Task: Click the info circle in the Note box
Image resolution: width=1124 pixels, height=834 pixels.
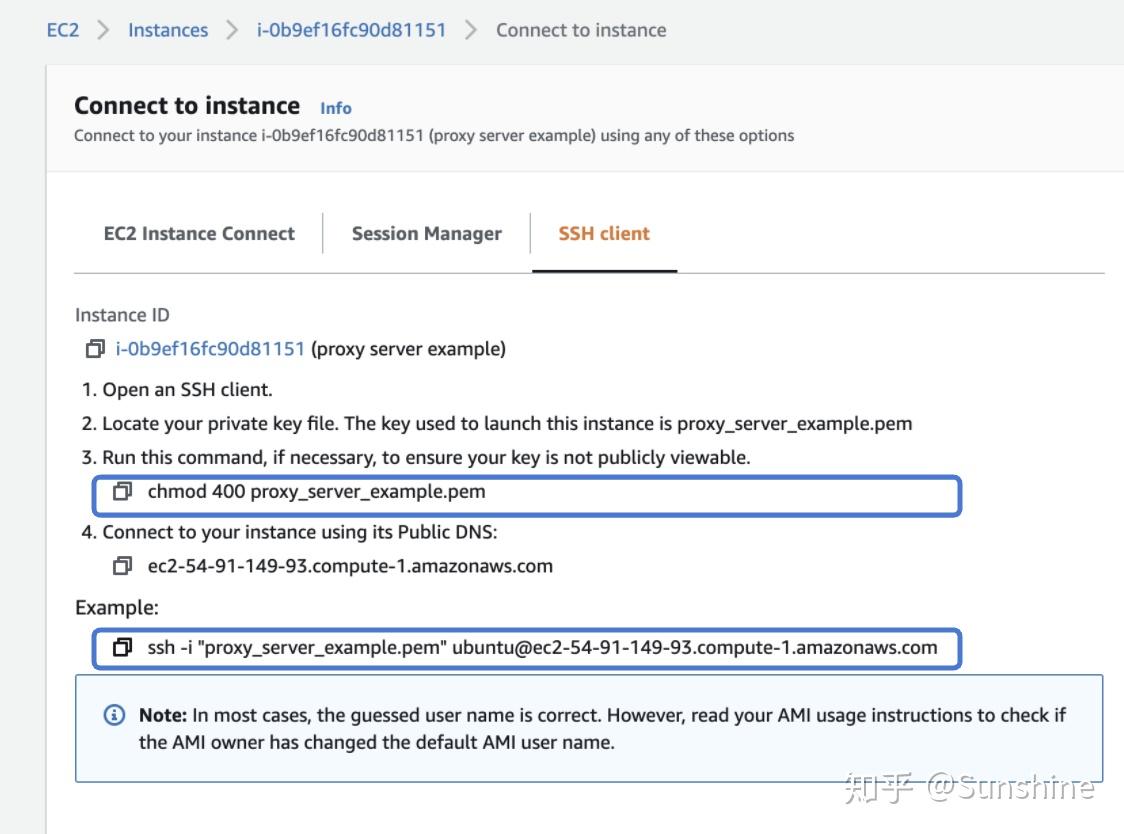Action: click(x=114, y=715)
